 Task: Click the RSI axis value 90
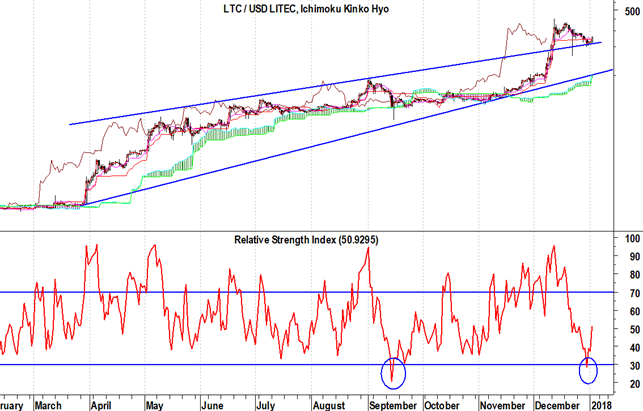click(x=634, y=257)
